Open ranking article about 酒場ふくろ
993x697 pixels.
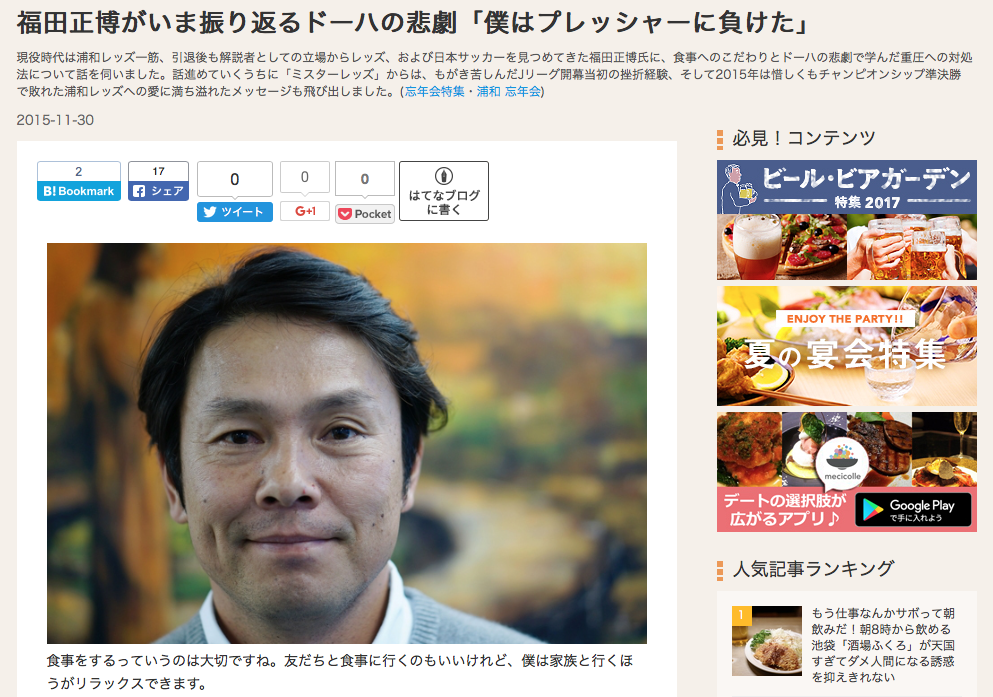coord(883,644)
